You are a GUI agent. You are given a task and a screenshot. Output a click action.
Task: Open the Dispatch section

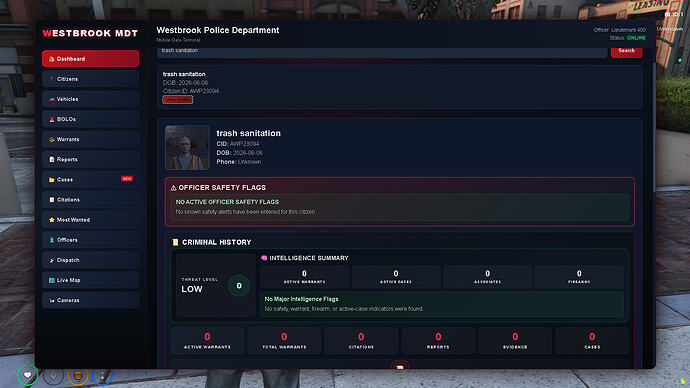click(x=90, y=260)
